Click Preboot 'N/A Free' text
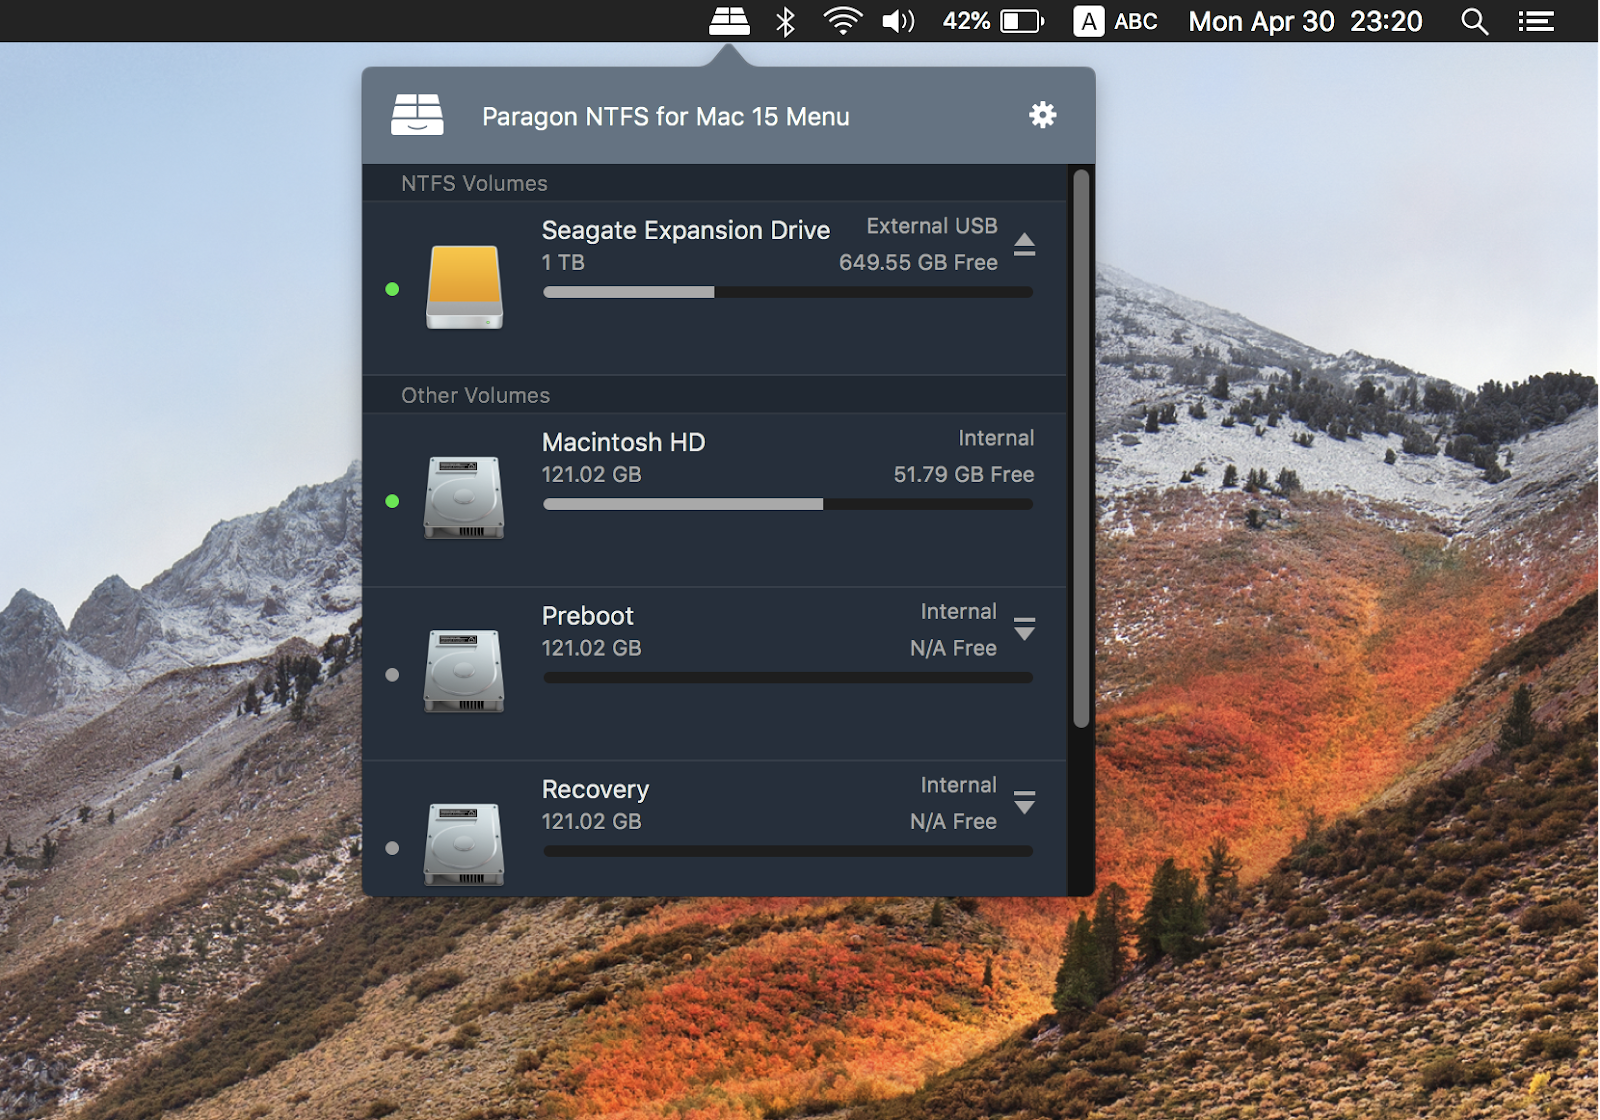1600x1120 pixels. click(x=953, y=648)
